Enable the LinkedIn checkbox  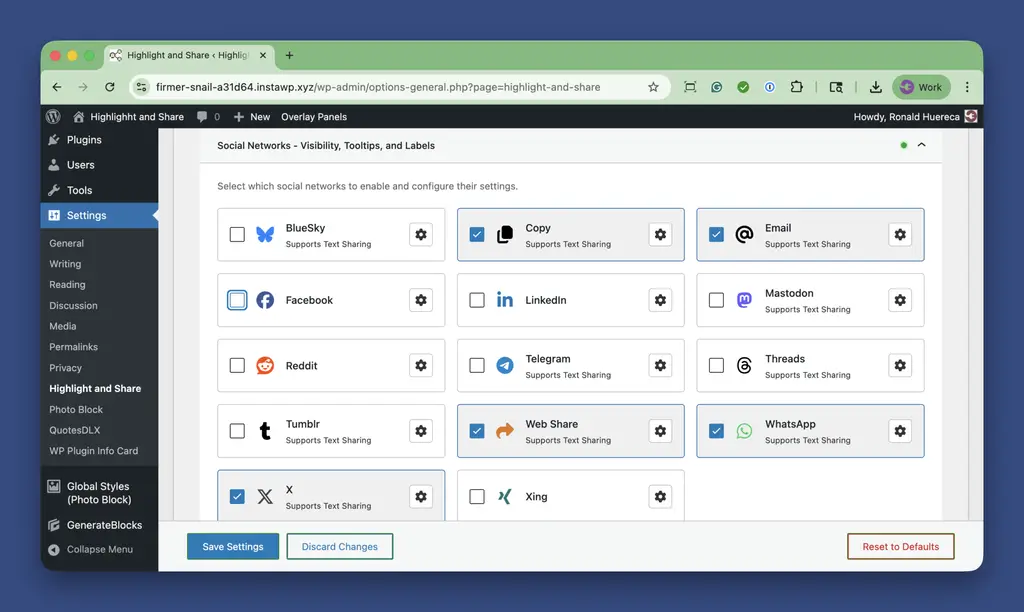click(x=477, y=300)
